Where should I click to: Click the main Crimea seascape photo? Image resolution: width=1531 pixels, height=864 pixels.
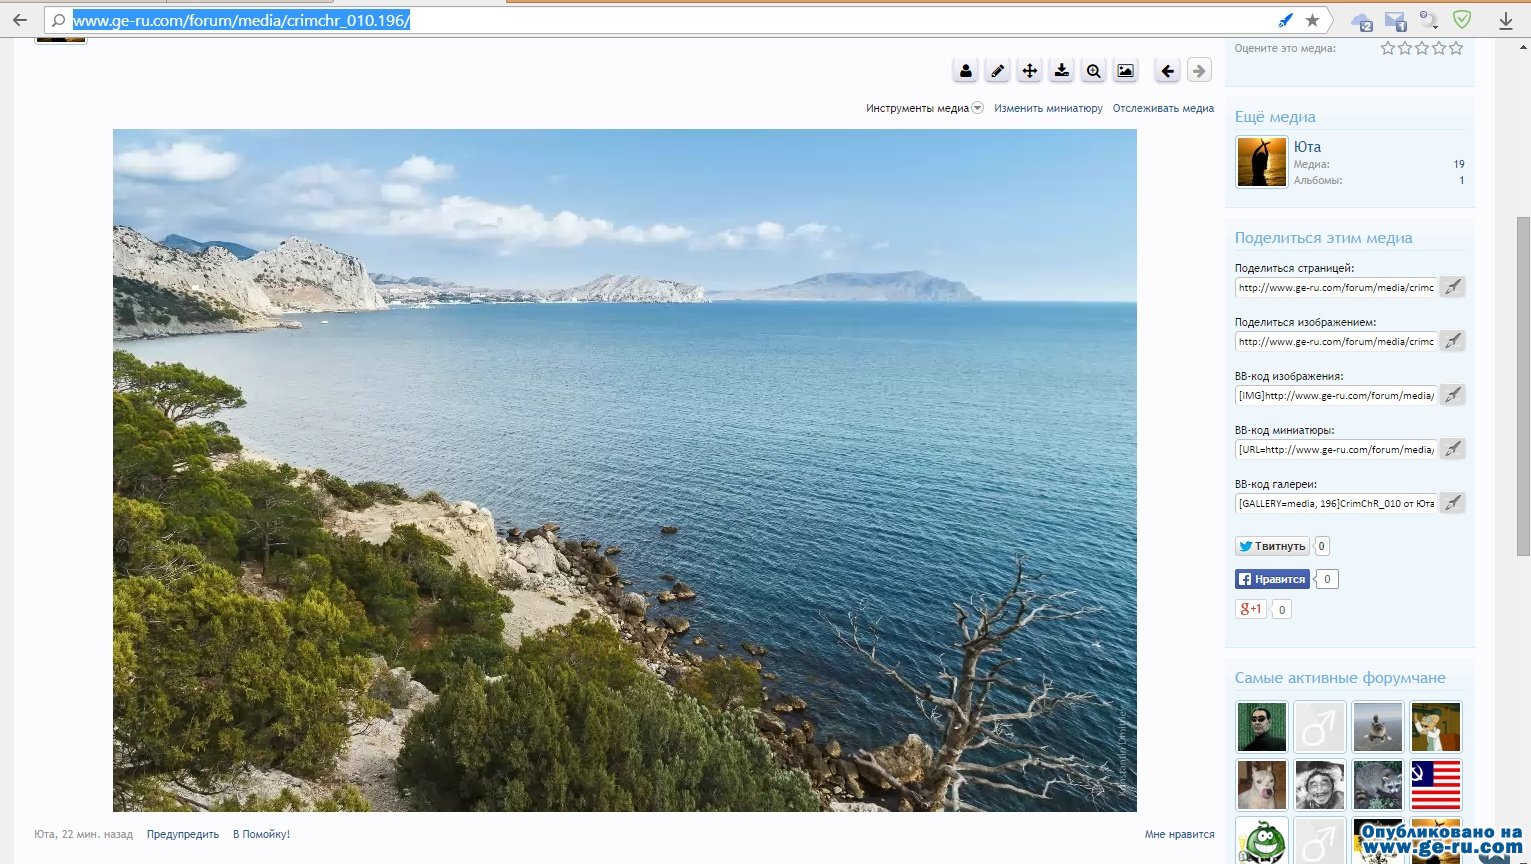click(625, 470)
